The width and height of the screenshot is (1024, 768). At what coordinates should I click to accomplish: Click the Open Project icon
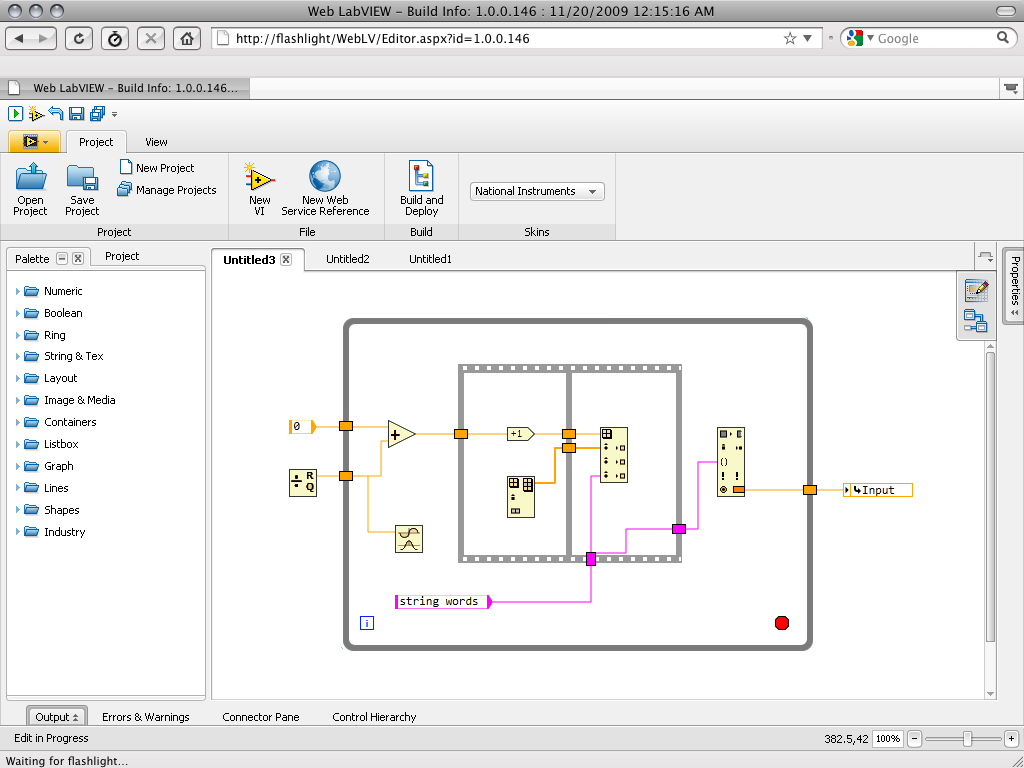point(30,178)
